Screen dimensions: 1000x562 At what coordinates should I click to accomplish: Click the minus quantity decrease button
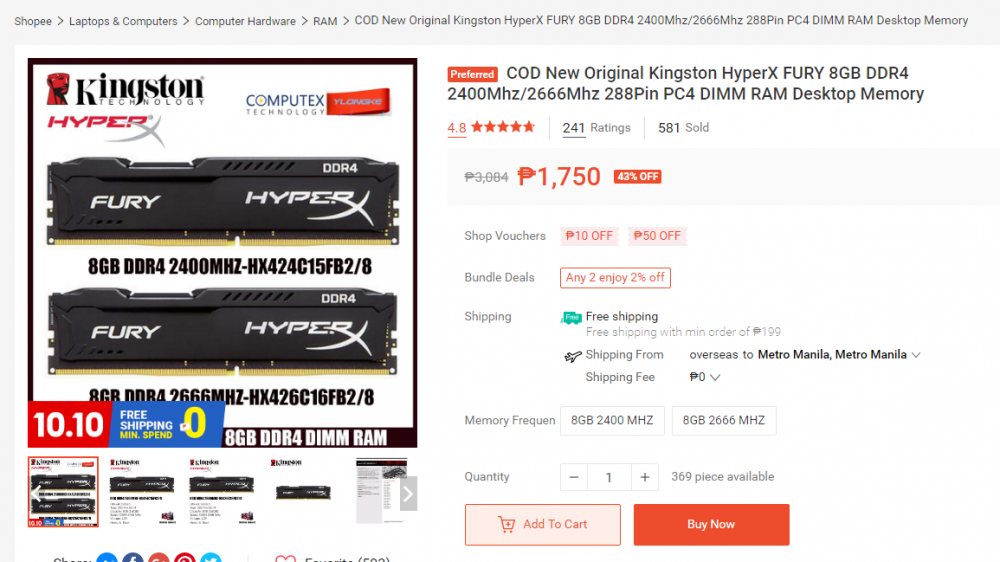574,477
